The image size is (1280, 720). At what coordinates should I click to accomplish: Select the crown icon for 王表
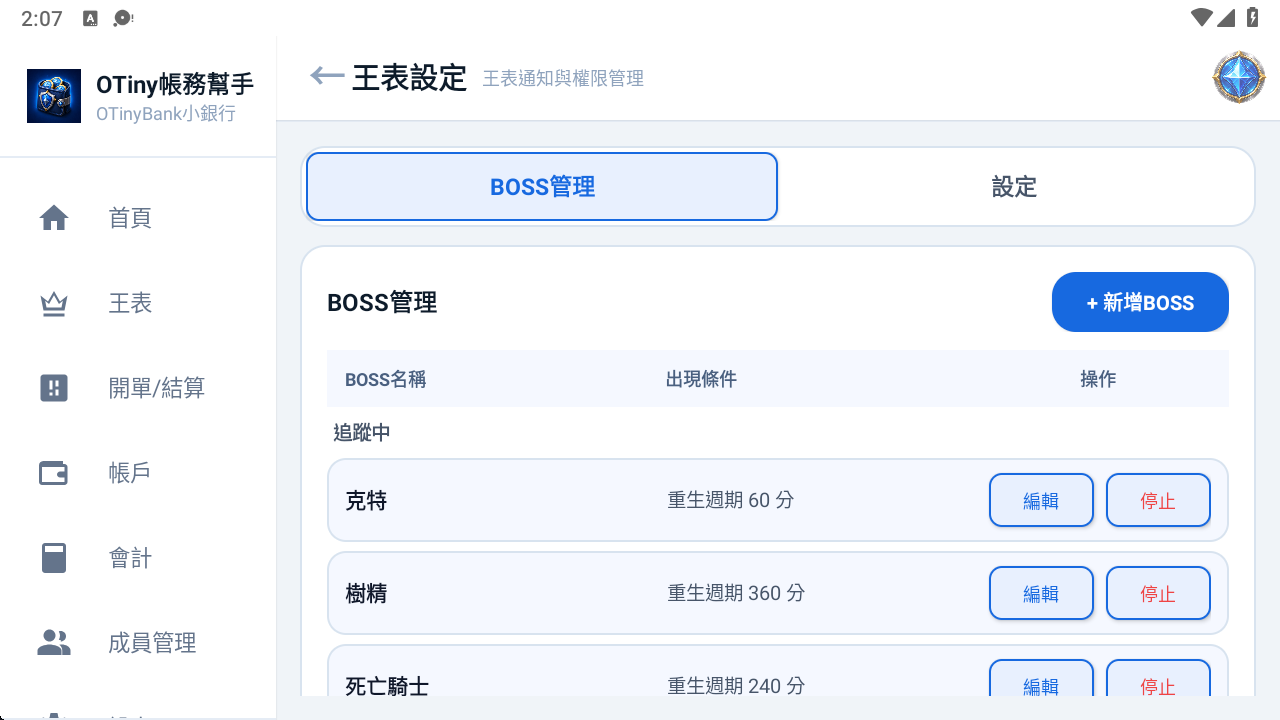[54, 303]
